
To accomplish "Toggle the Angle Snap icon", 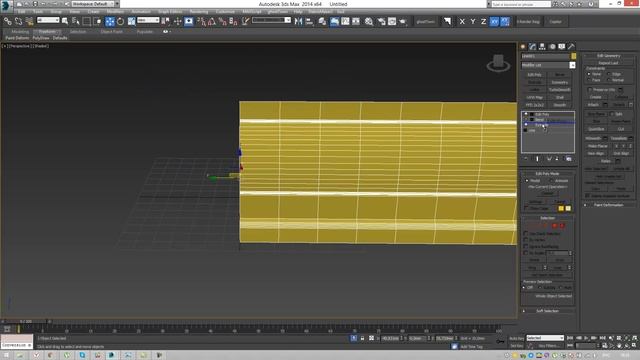I will 212,21.
